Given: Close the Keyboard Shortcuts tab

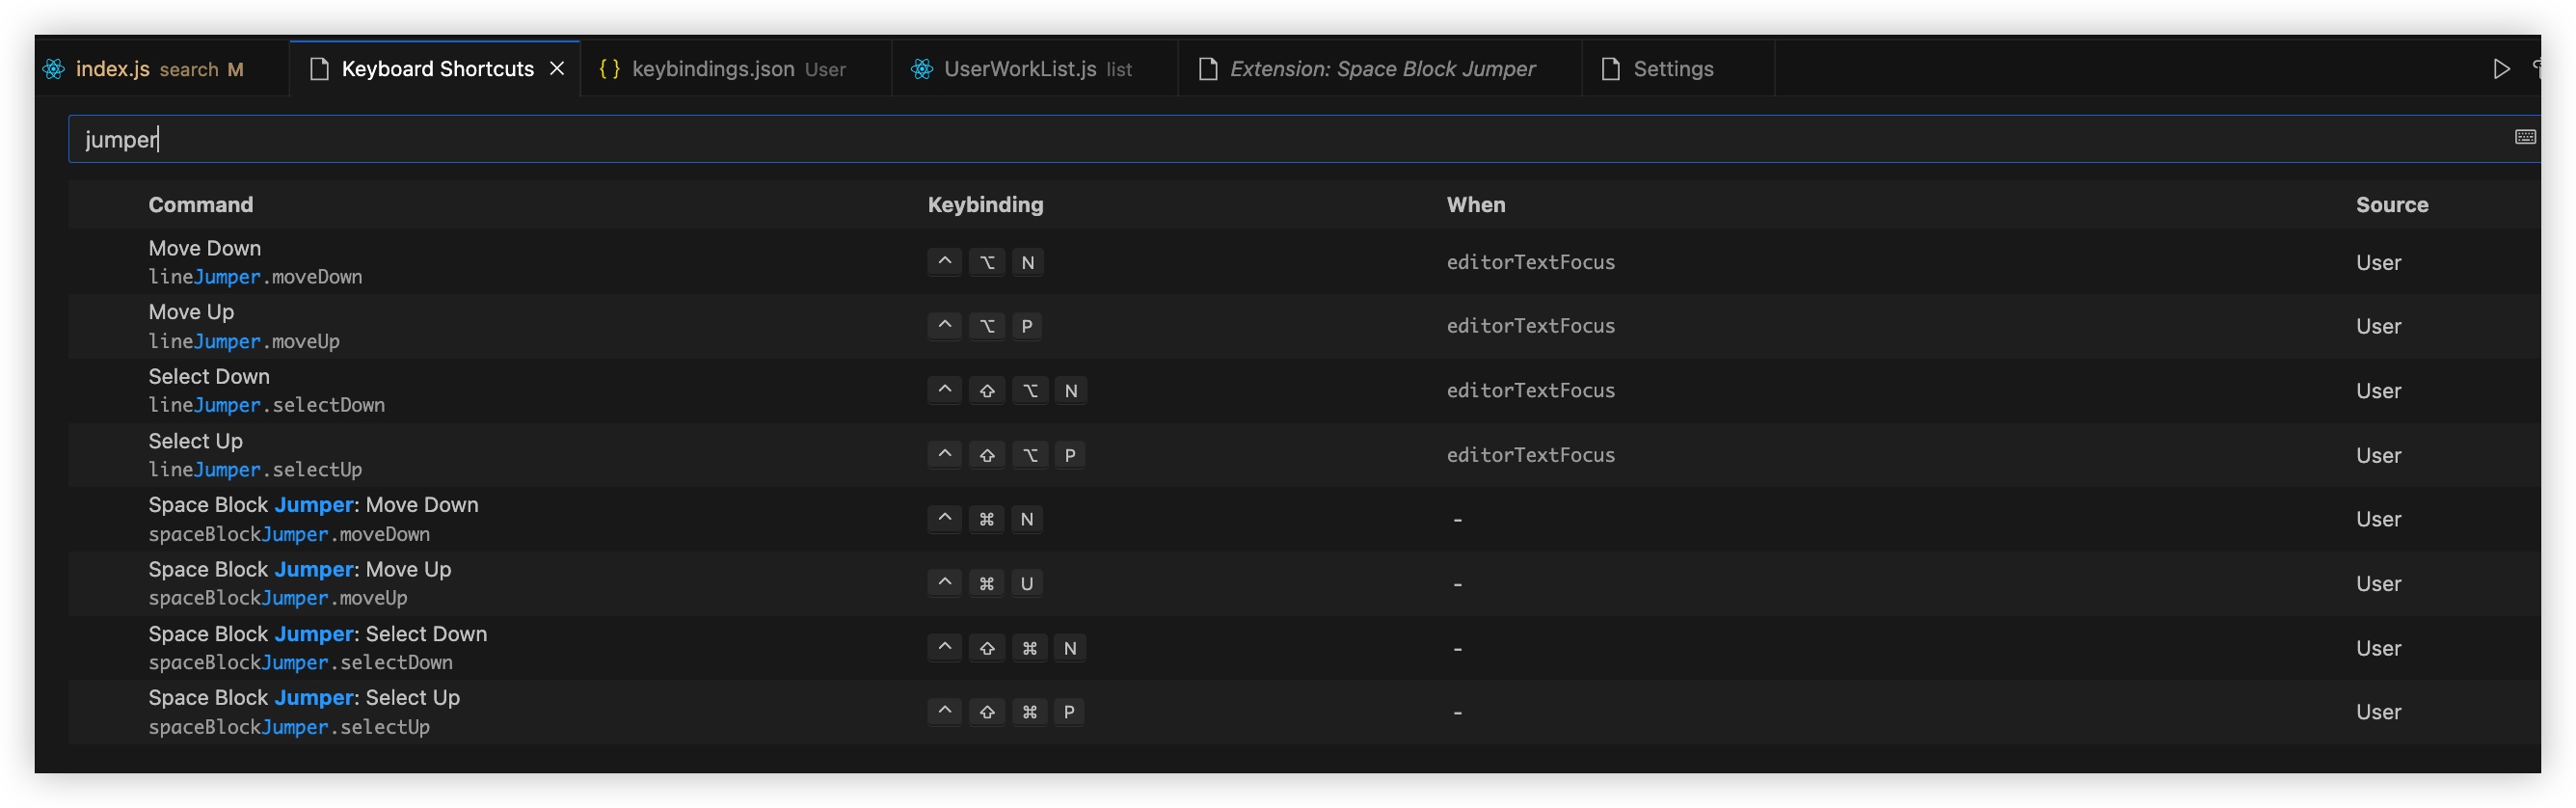Looking at the screenshot, I should point(557,69).
